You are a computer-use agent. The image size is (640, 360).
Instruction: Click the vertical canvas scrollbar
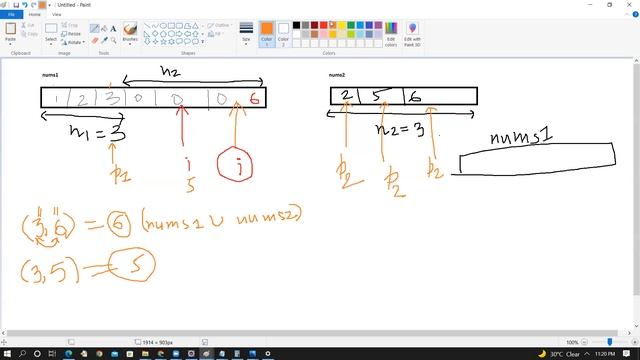pos(636,180)
